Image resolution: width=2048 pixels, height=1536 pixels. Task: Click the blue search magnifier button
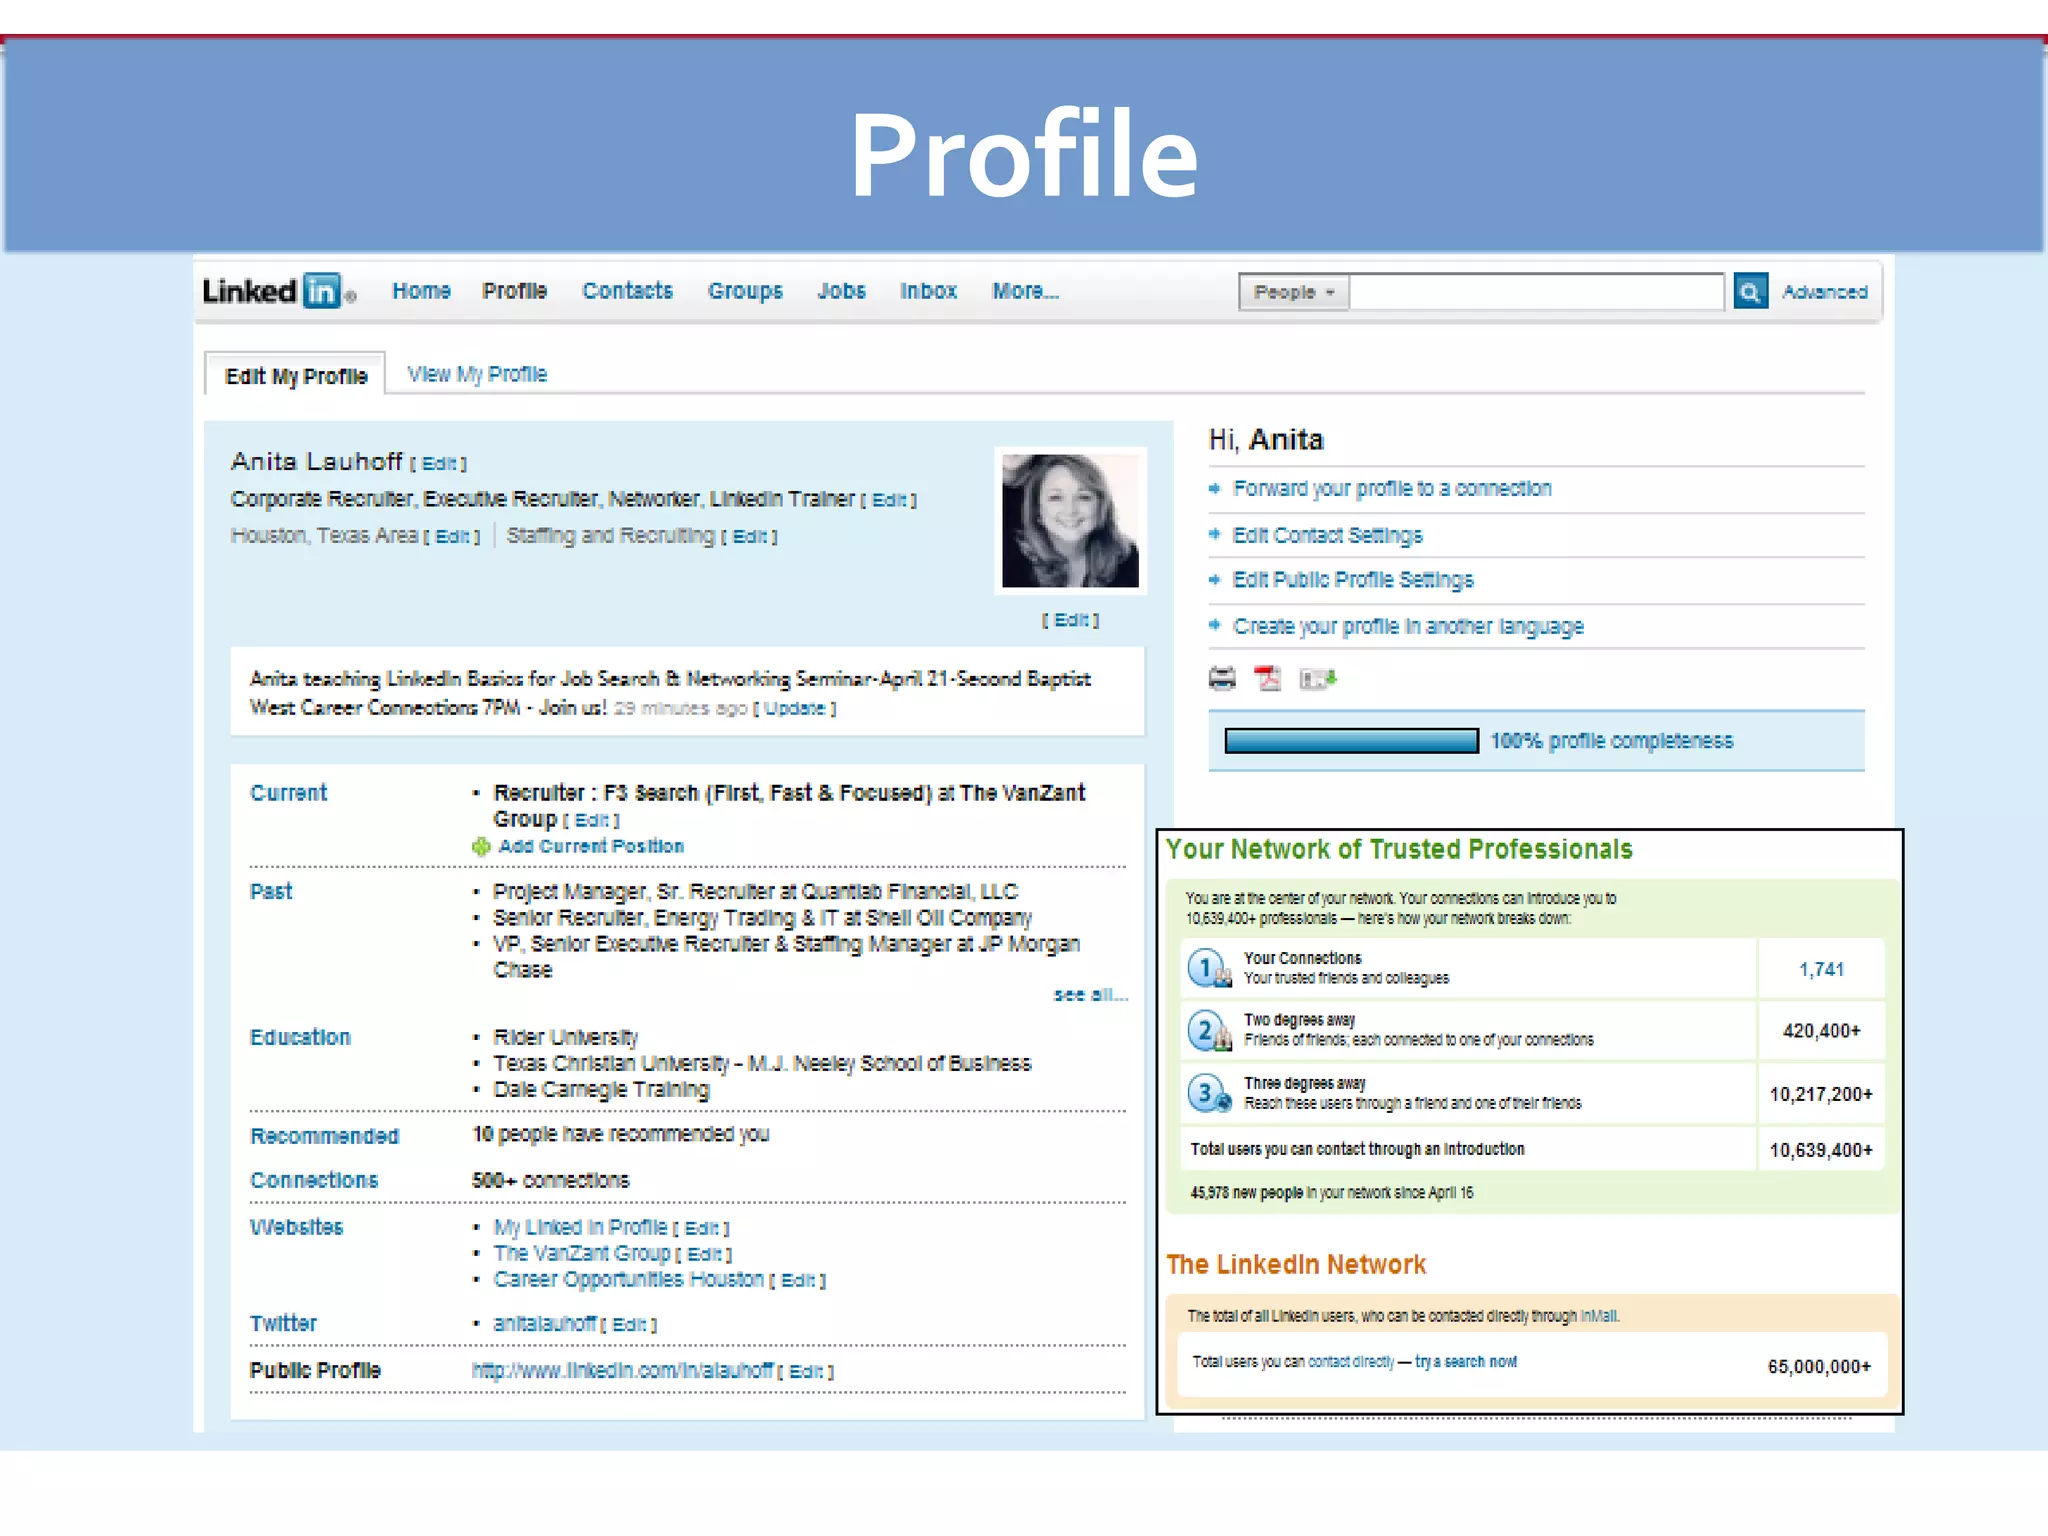(x=1749, y=292)
